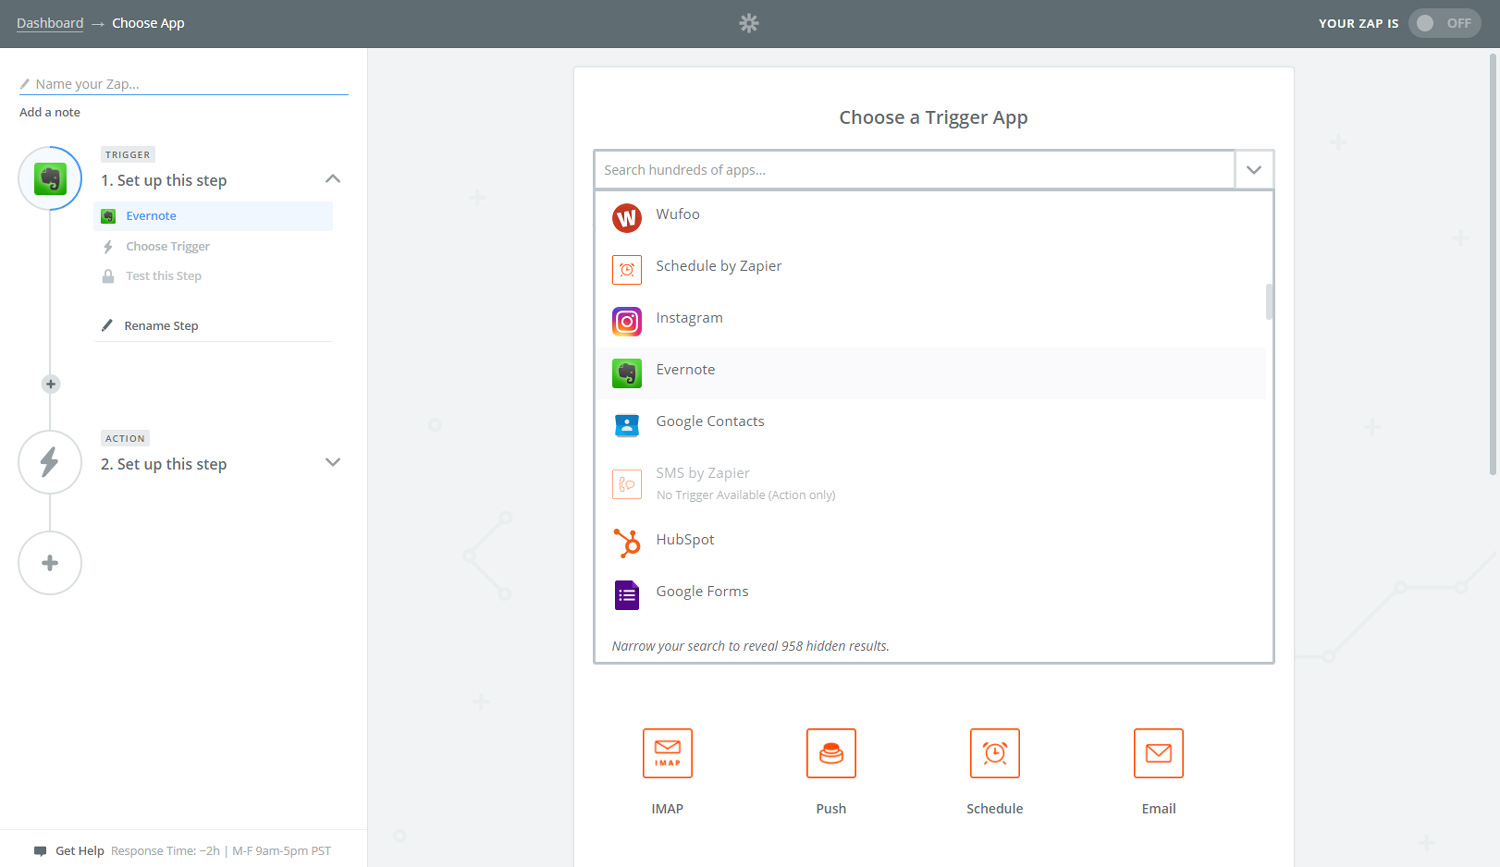Open the HubSpot sprocket icon
The image size is (1500, 867).
pos(626,543)
